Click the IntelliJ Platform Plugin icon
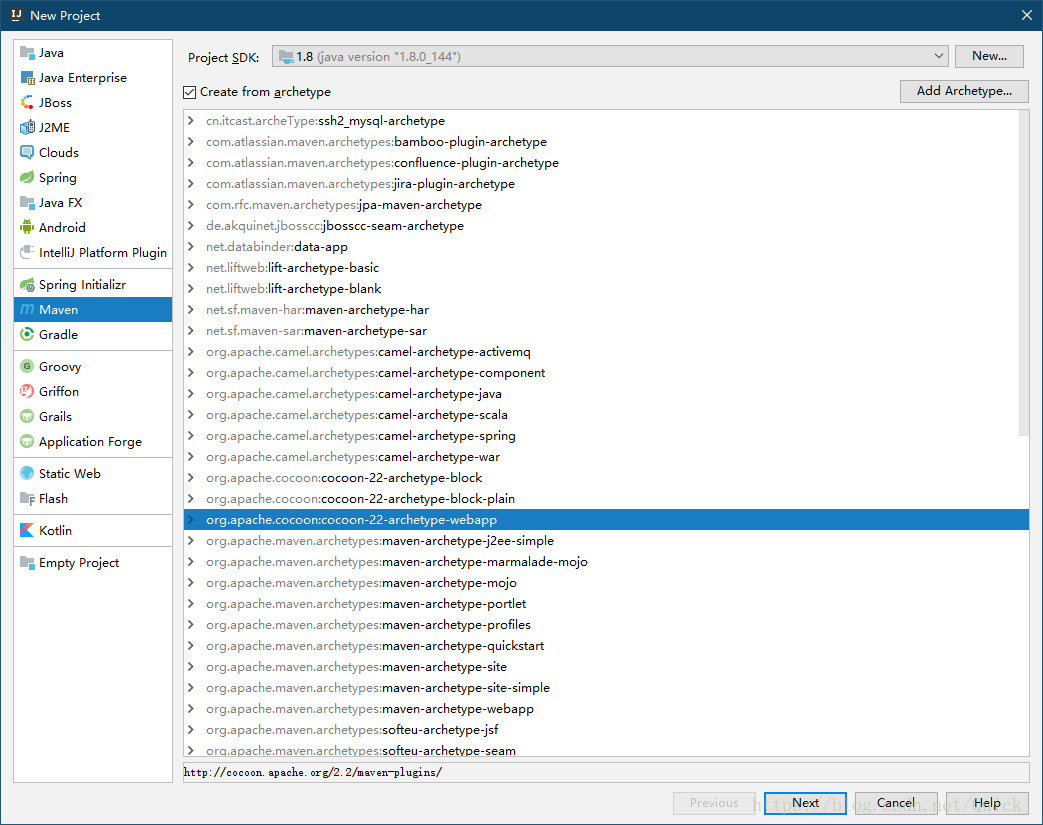Viewport: 1043px width, 825px height. pos(27,252)
